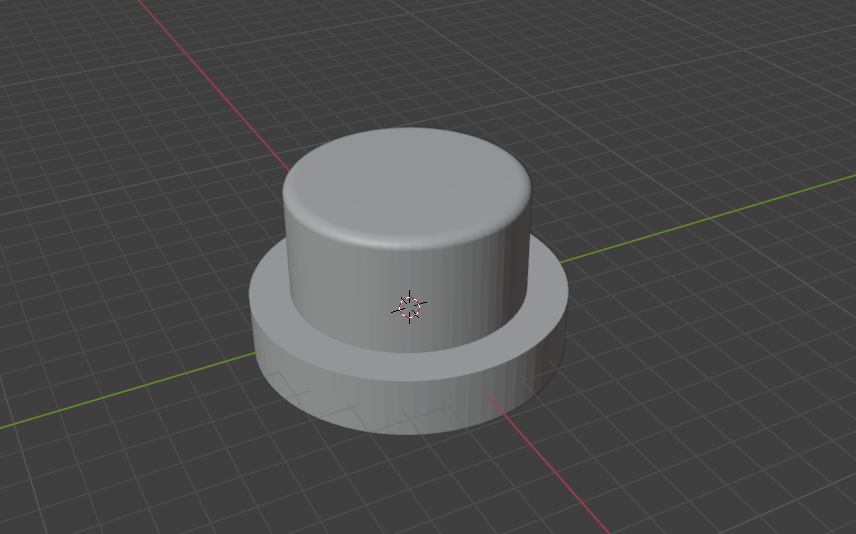Viewport: 856px width, 534px height.
Task: Click where the red axis disappears behind the cylinder top
Action: pyautogui.click(x=288, y=170)
